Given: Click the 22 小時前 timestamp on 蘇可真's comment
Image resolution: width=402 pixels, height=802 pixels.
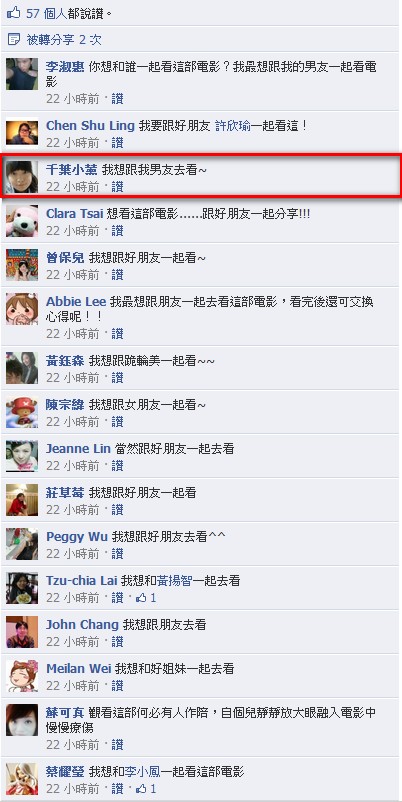Looking at the screenshot, I should tap(73, 744).
